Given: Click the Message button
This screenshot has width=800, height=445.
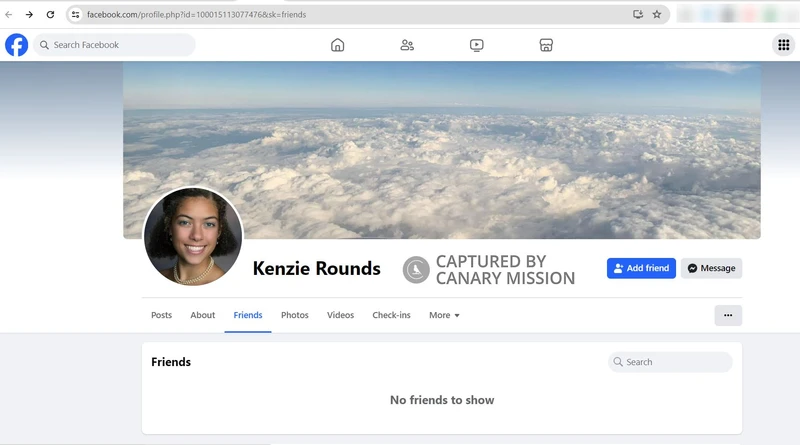Looking at the screenshot, I should 711,268.
